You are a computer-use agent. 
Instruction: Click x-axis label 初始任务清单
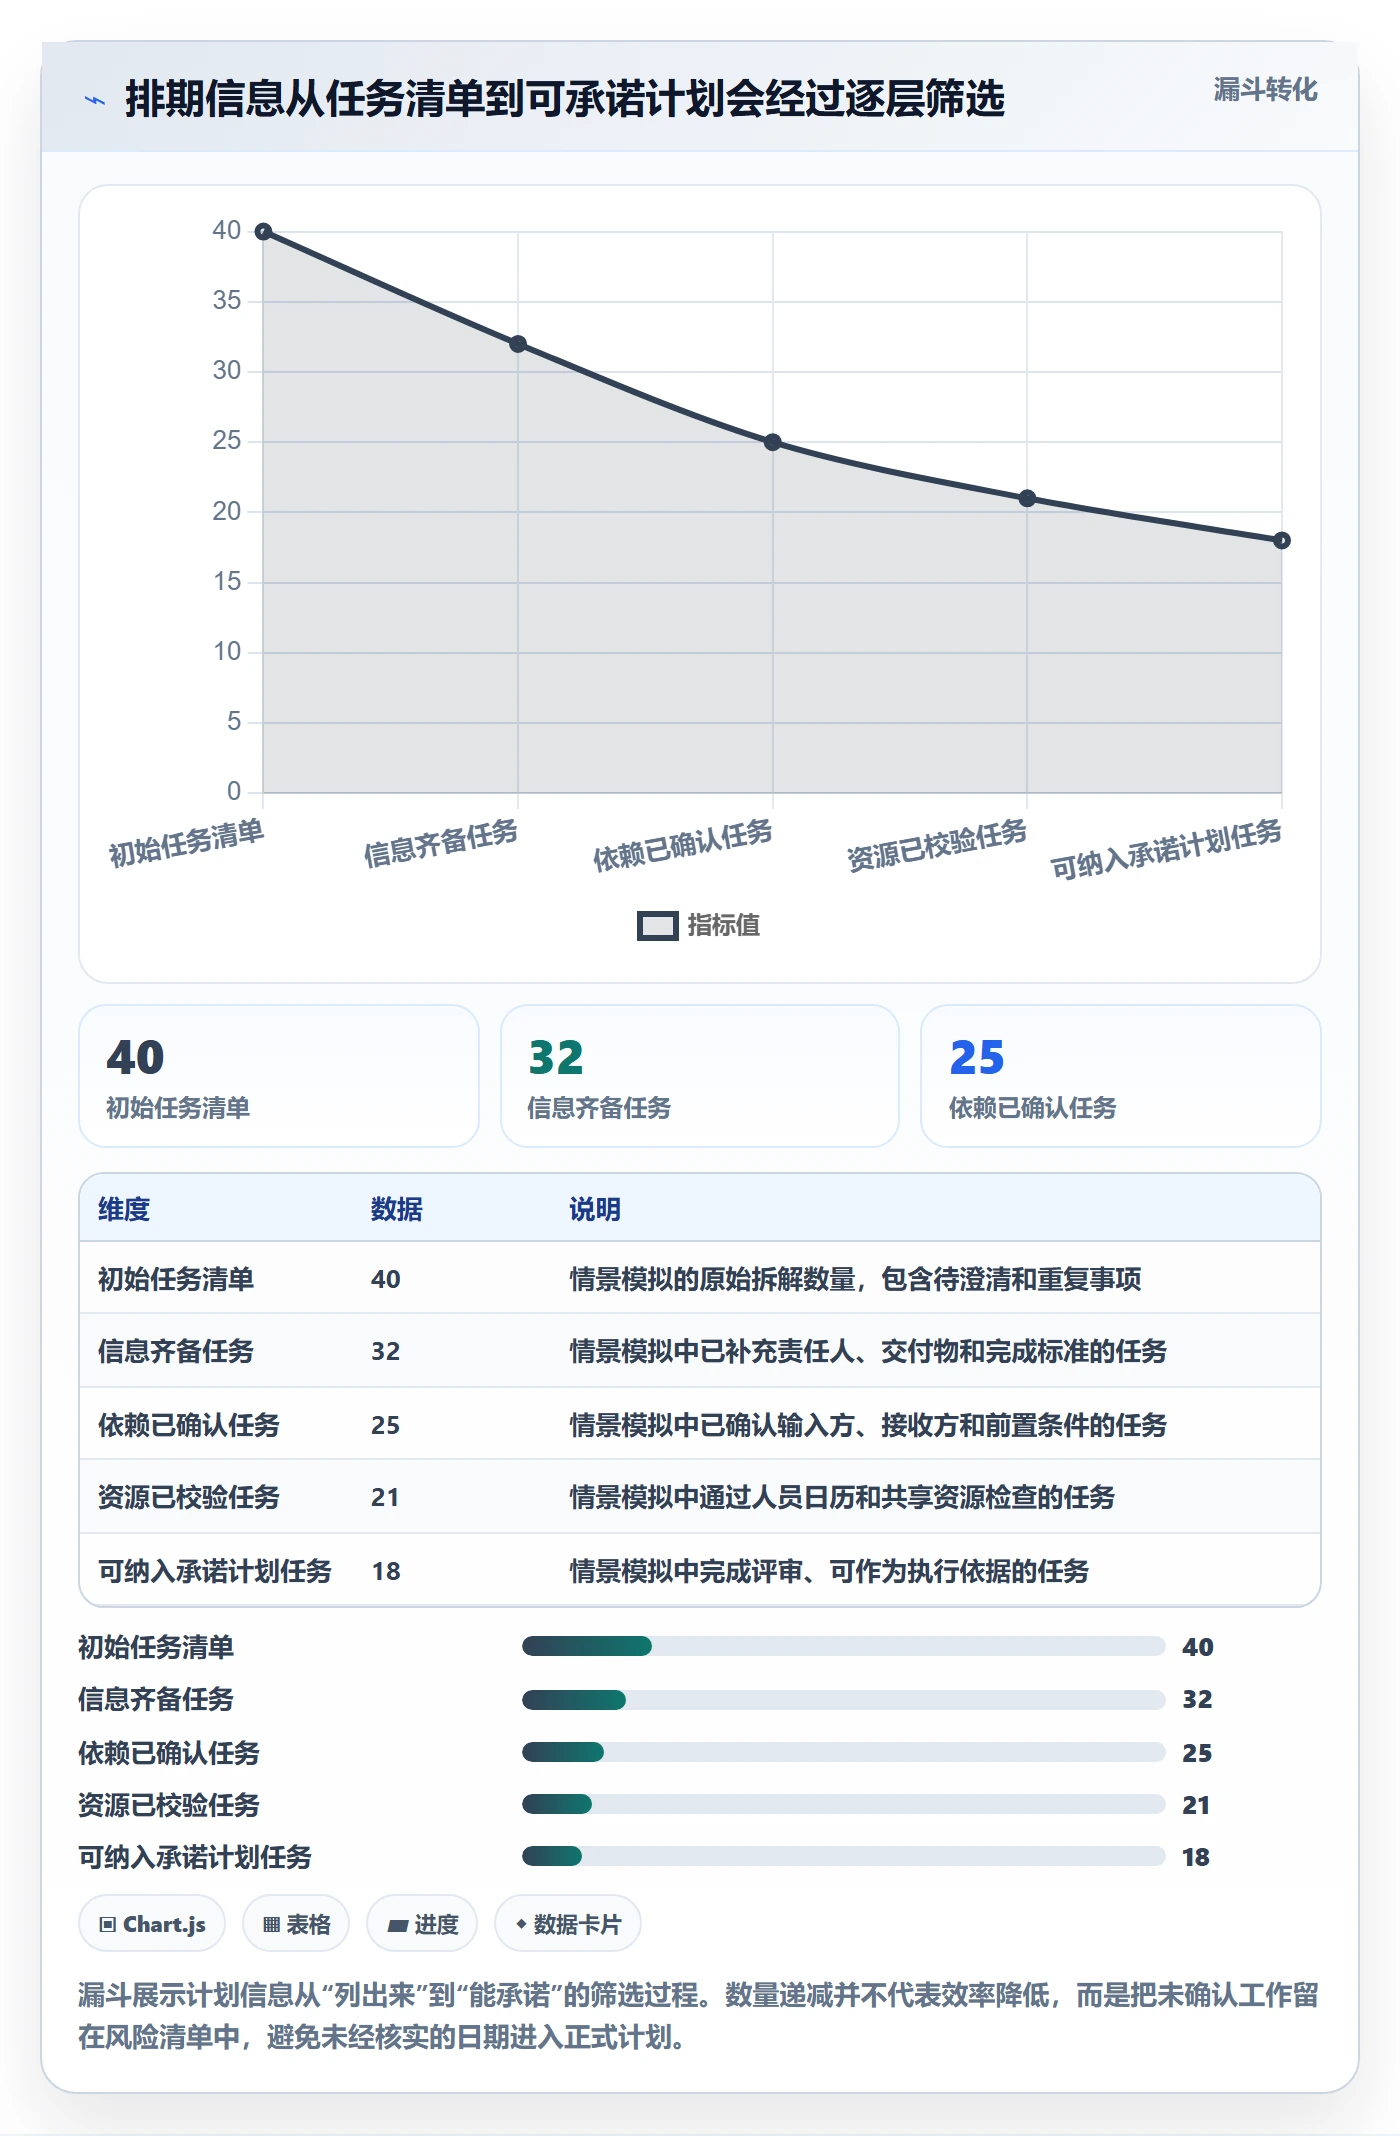(x=187, y=842)
